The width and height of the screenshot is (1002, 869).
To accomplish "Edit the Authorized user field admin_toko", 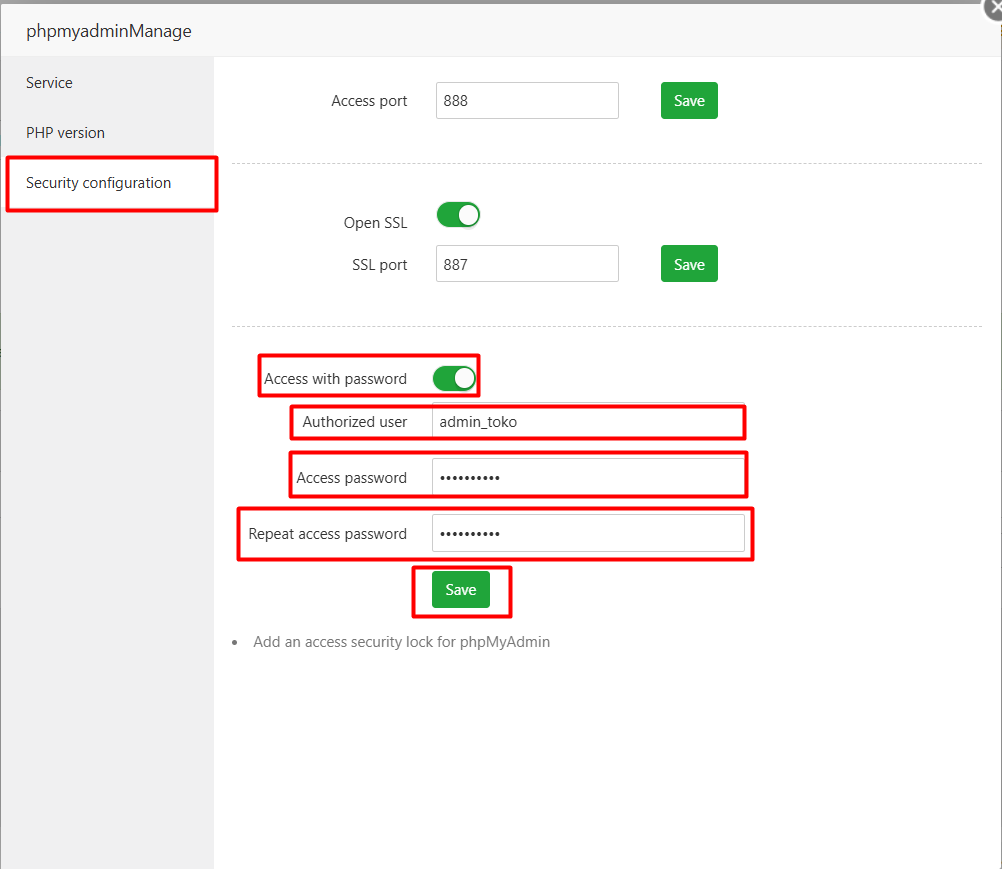I will click(588, 422).
